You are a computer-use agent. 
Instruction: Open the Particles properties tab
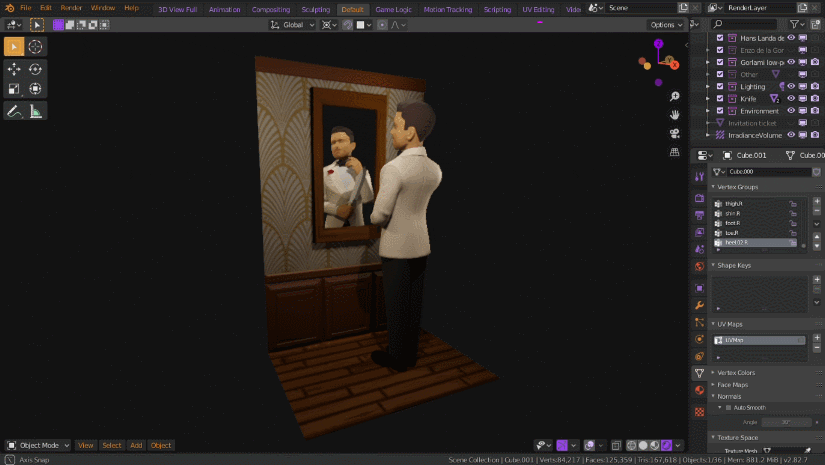click(x=699, y=322)
